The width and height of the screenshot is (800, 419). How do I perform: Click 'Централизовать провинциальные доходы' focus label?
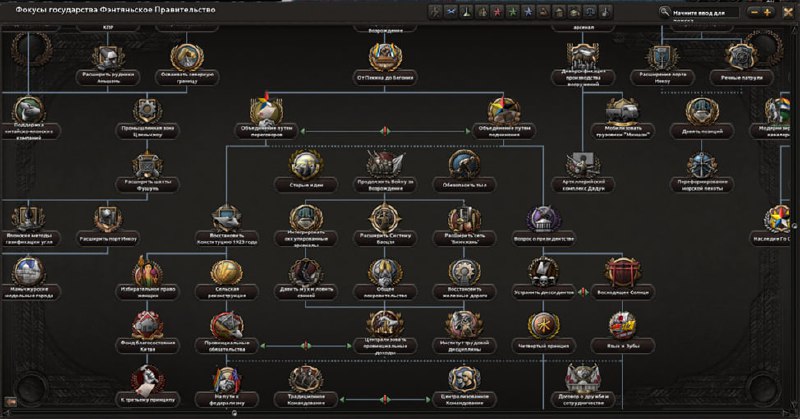[385, 346]
